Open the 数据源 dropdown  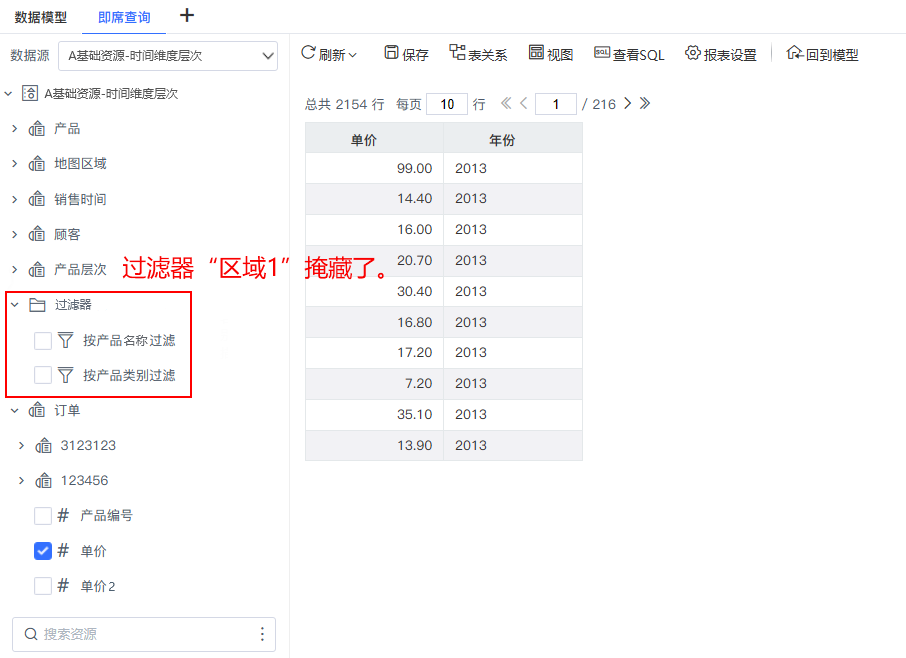click(x=168, y=56)
